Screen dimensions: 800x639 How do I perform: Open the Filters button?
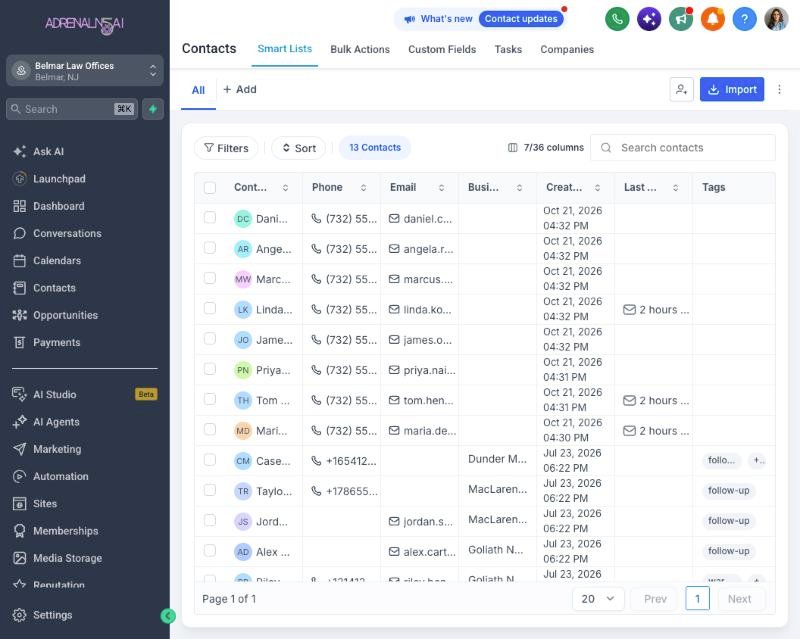click(x=226, y=148)
